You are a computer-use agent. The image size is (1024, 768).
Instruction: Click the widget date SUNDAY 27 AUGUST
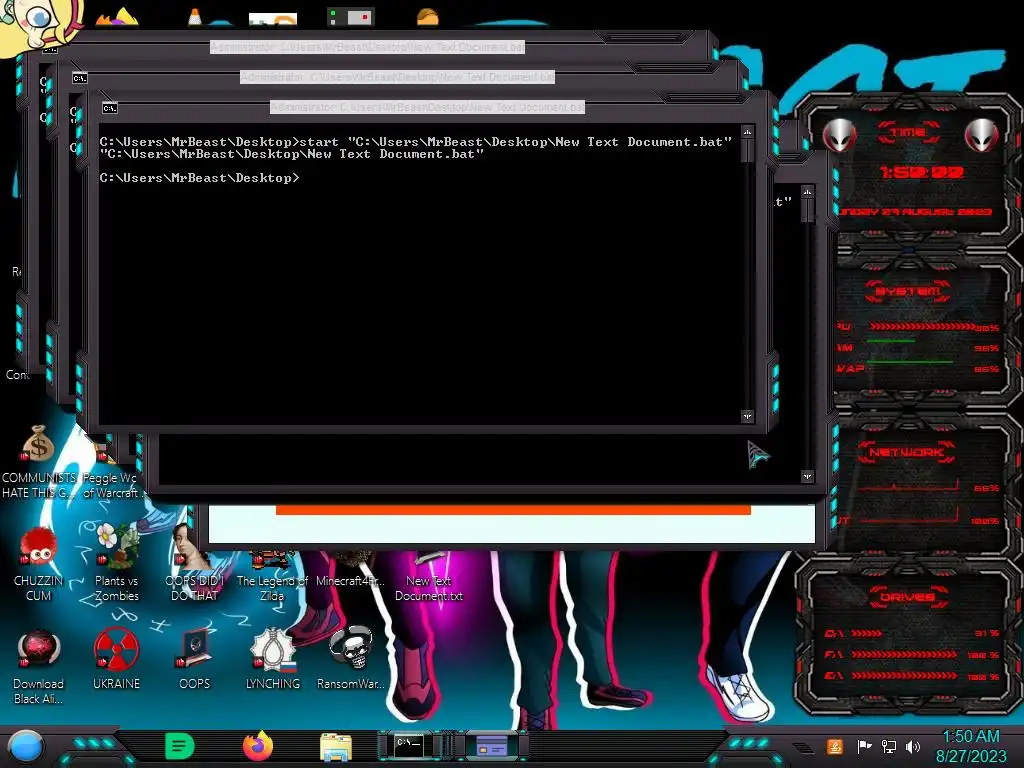(916, 212)
